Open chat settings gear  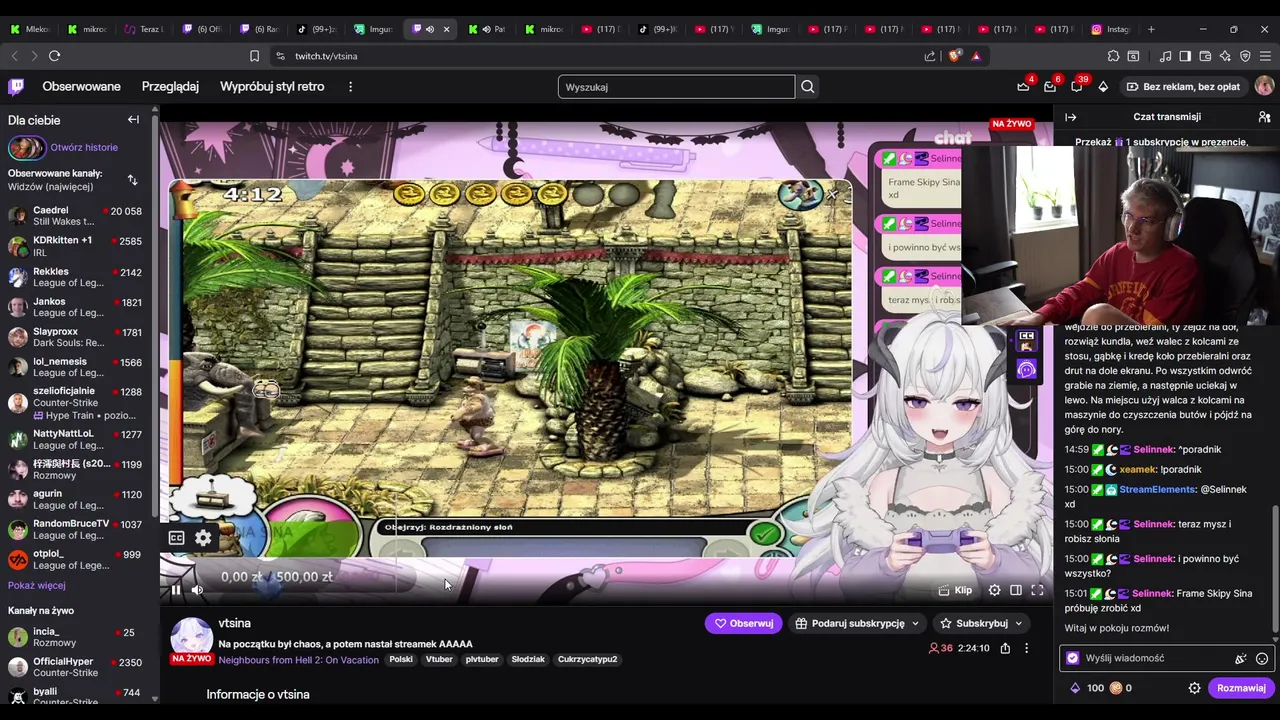pos(1194,688)
